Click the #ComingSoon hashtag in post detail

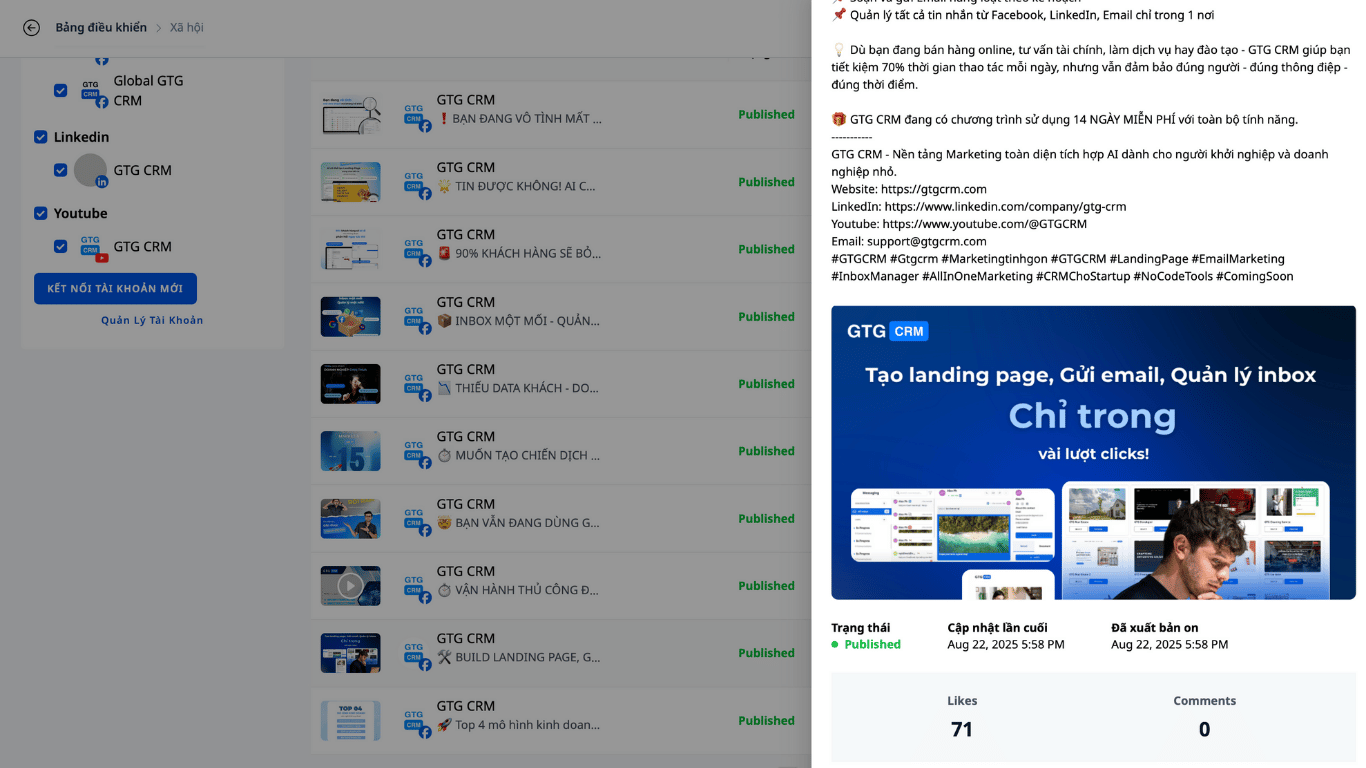point(1254,276)
